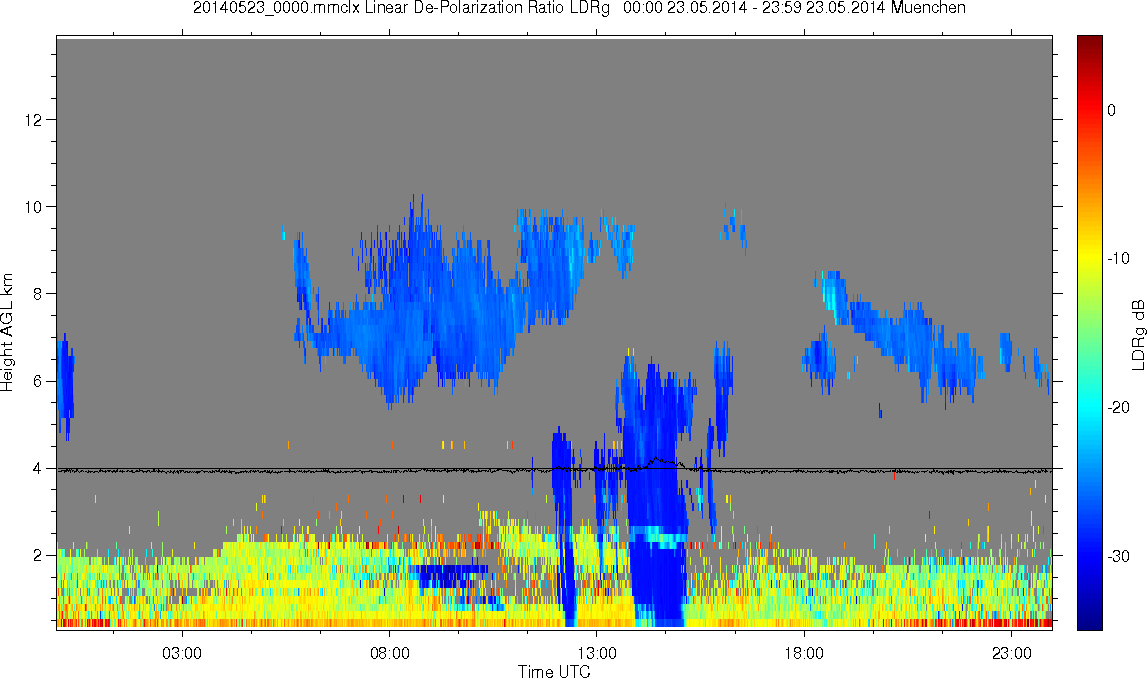The image size is (1147, 678).
Task: Click the height tick label '12'
Action: [33, 120]
